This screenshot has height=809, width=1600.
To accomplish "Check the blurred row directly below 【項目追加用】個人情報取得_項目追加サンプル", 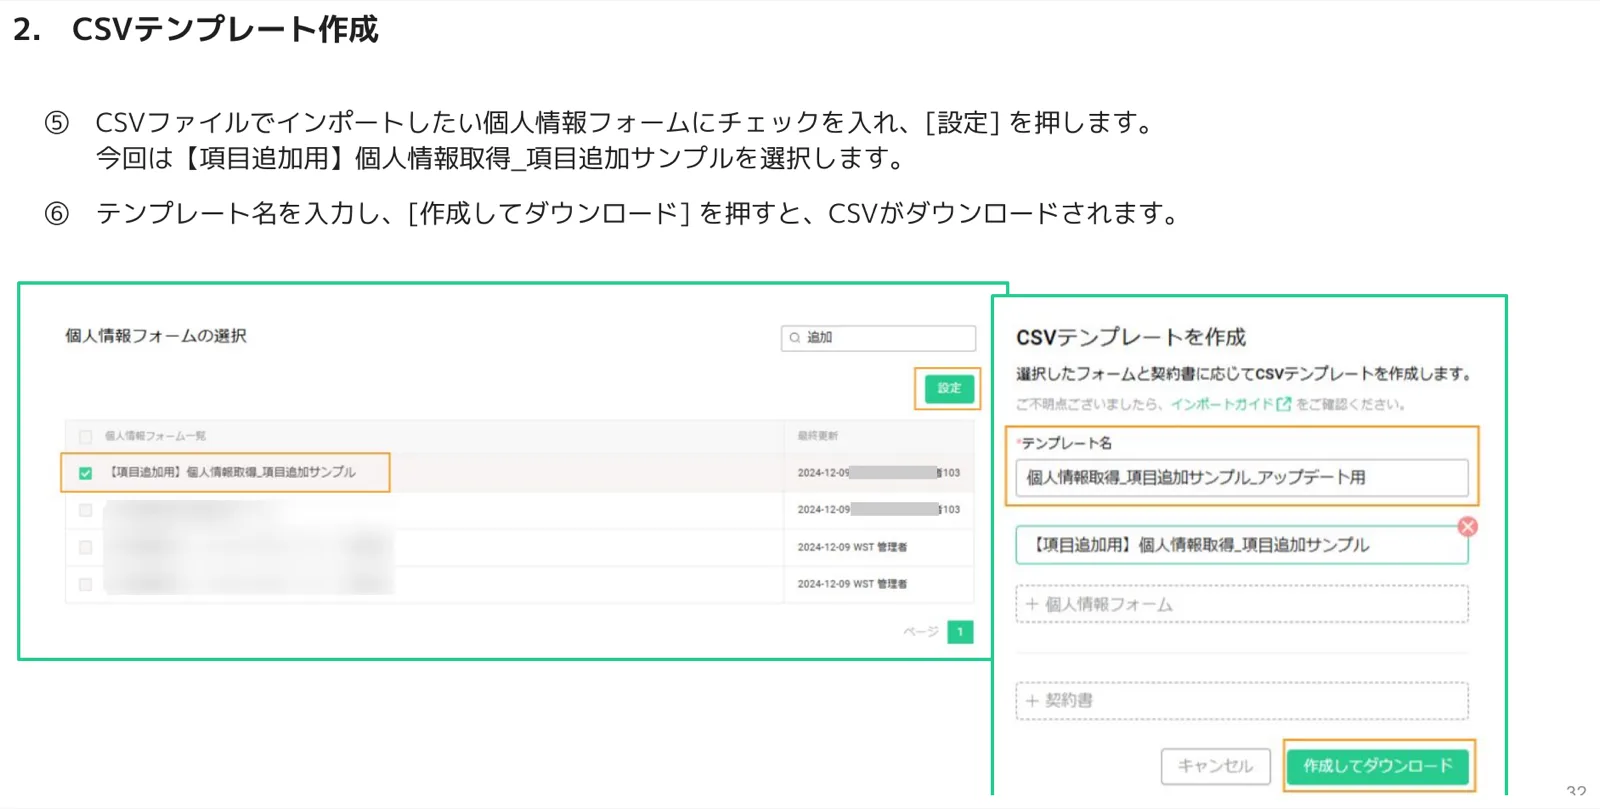I will coord(86,510).
